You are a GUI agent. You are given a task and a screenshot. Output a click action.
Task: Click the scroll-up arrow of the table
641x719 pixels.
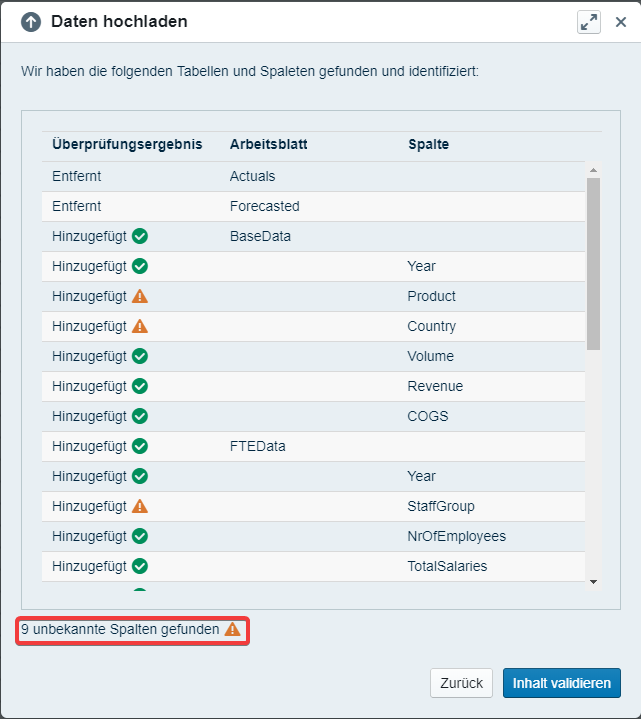(x=593, y=171)
